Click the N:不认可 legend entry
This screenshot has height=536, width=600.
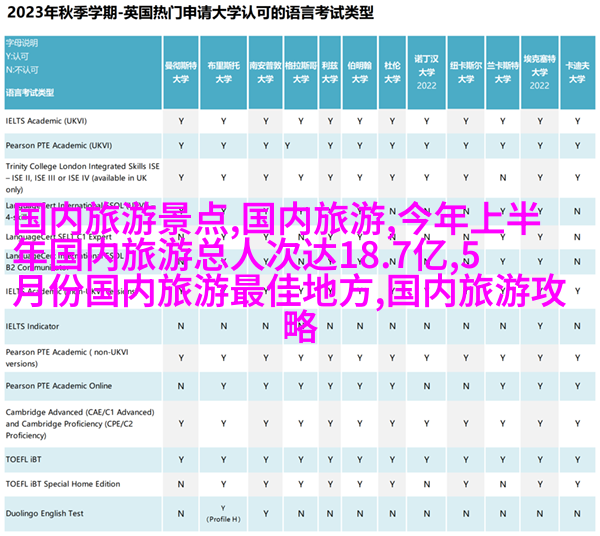[x=22, y=70]
